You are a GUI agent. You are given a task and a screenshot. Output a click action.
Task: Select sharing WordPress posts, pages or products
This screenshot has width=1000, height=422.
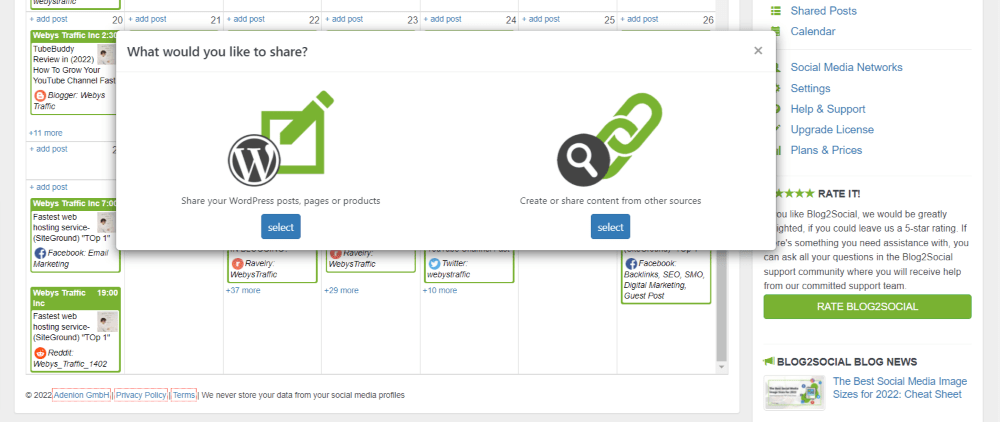click(x=281, y=227)
